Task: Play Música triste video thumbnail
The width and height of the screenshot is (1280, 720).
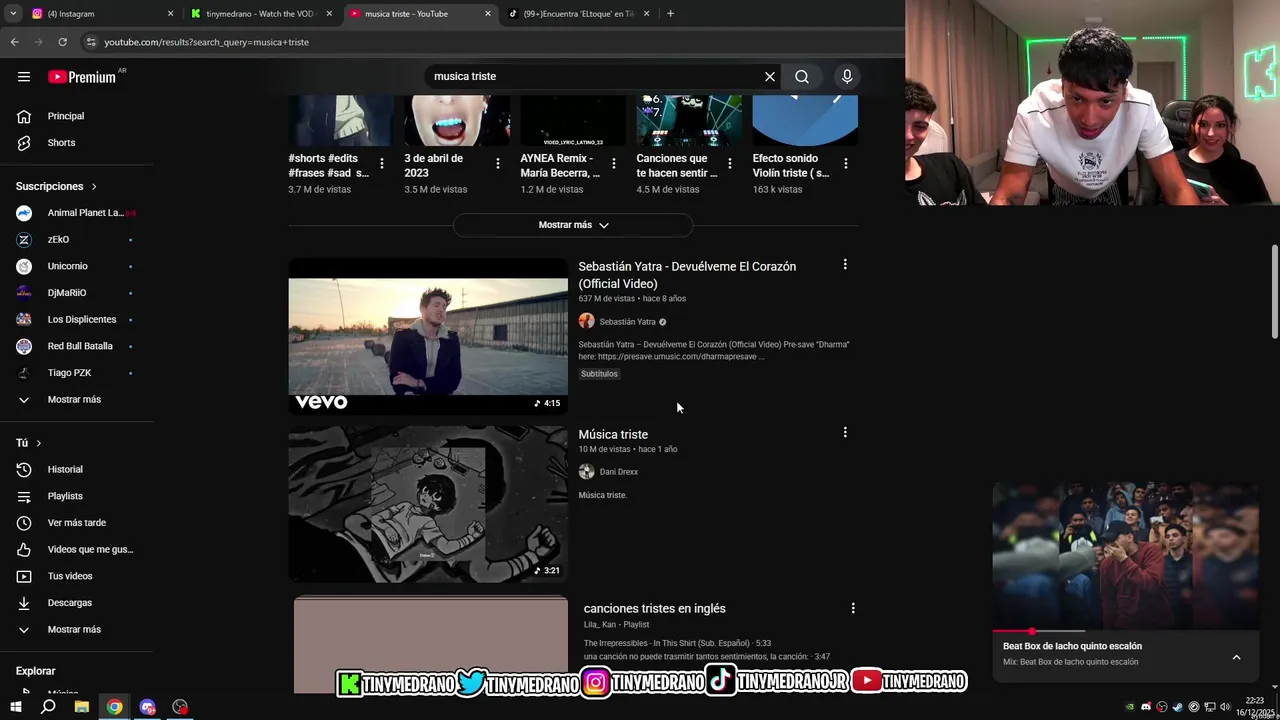Action: point(428,504)
